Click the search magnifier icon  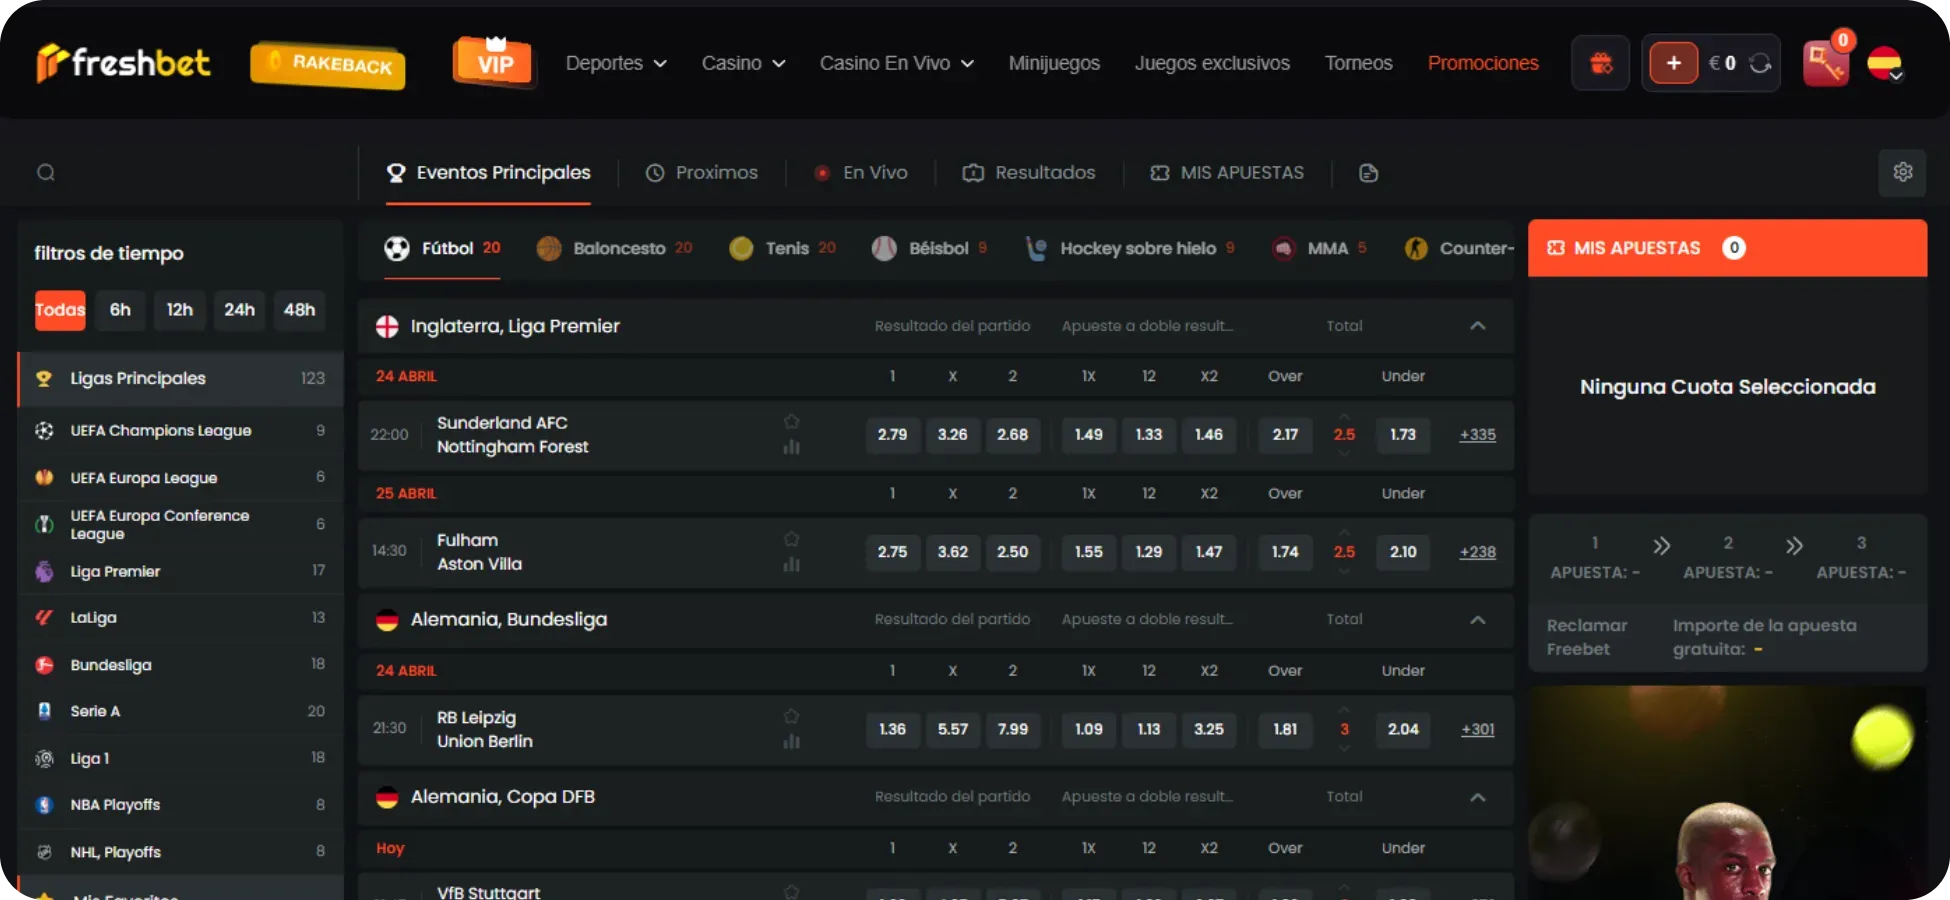point(46,172)
